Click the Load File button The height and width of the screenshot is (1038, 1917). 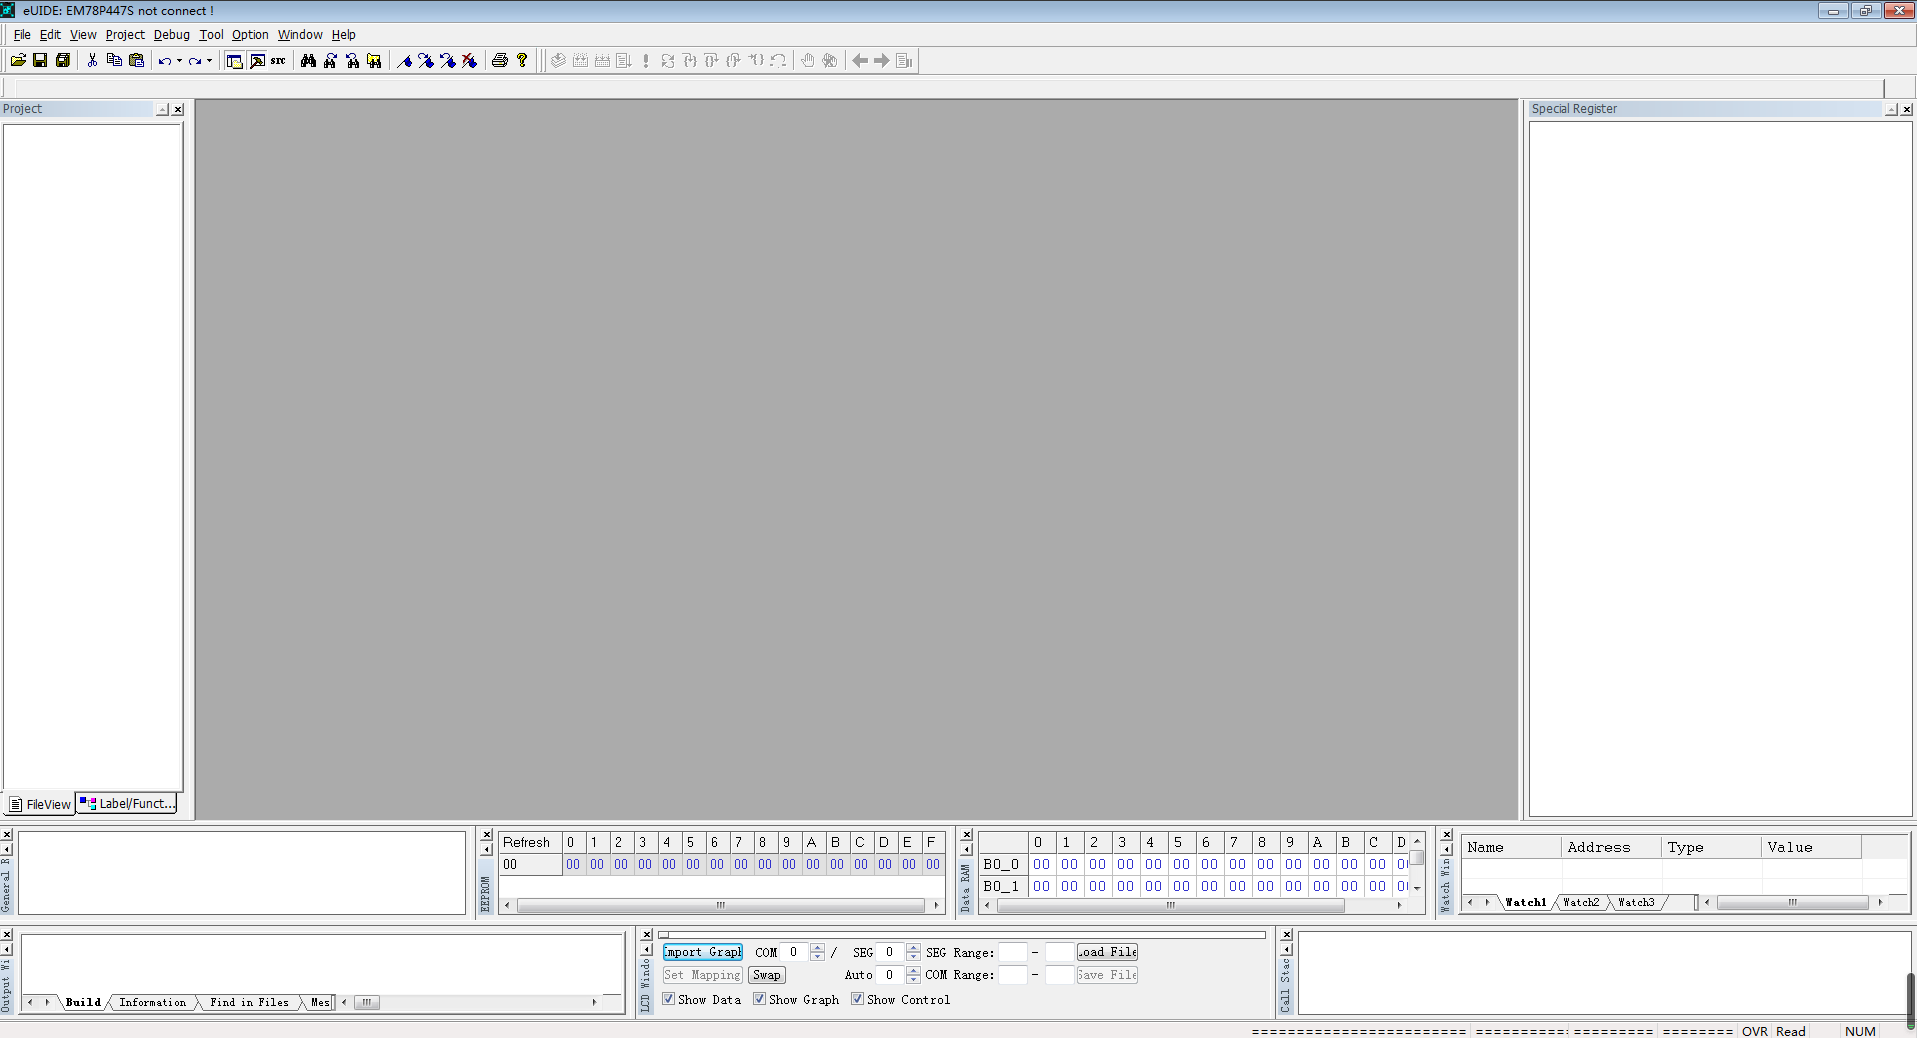[x=1107, y=952]
